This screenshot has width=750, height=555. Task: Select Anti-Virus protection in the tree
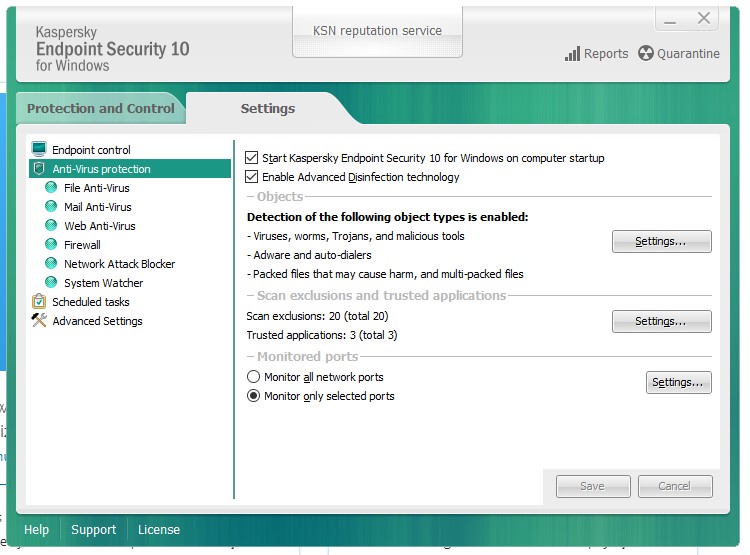(130, 168)
